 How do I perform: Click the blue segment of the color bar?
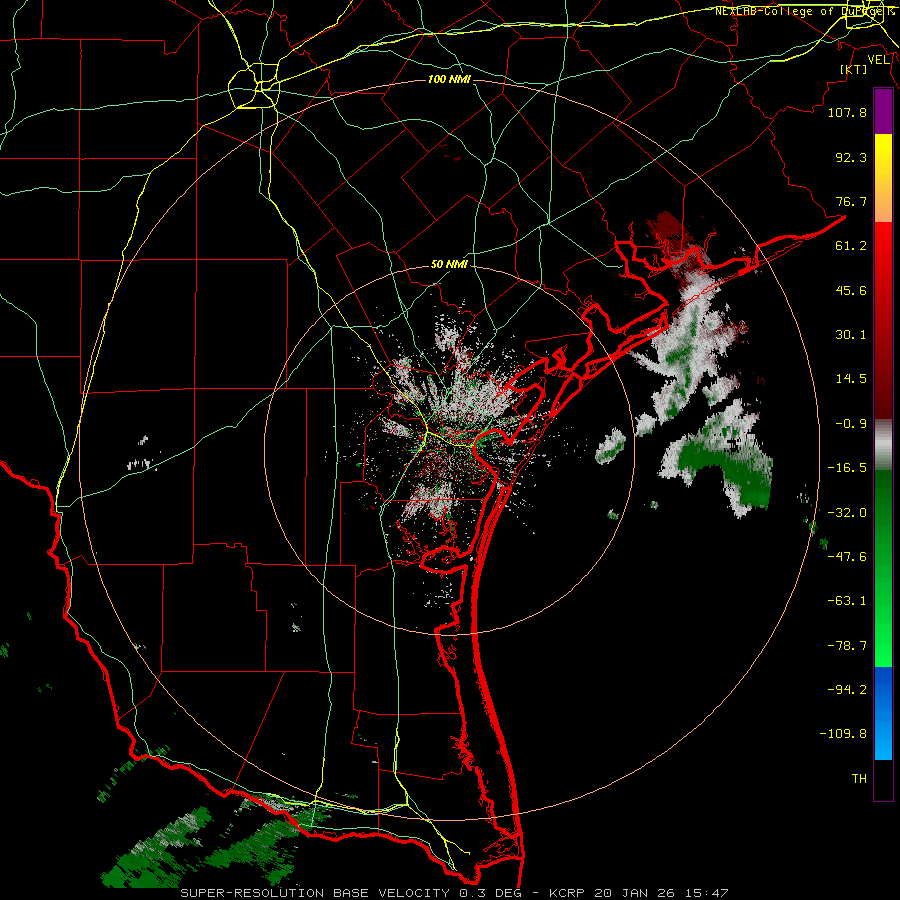[x=883, y=713]
